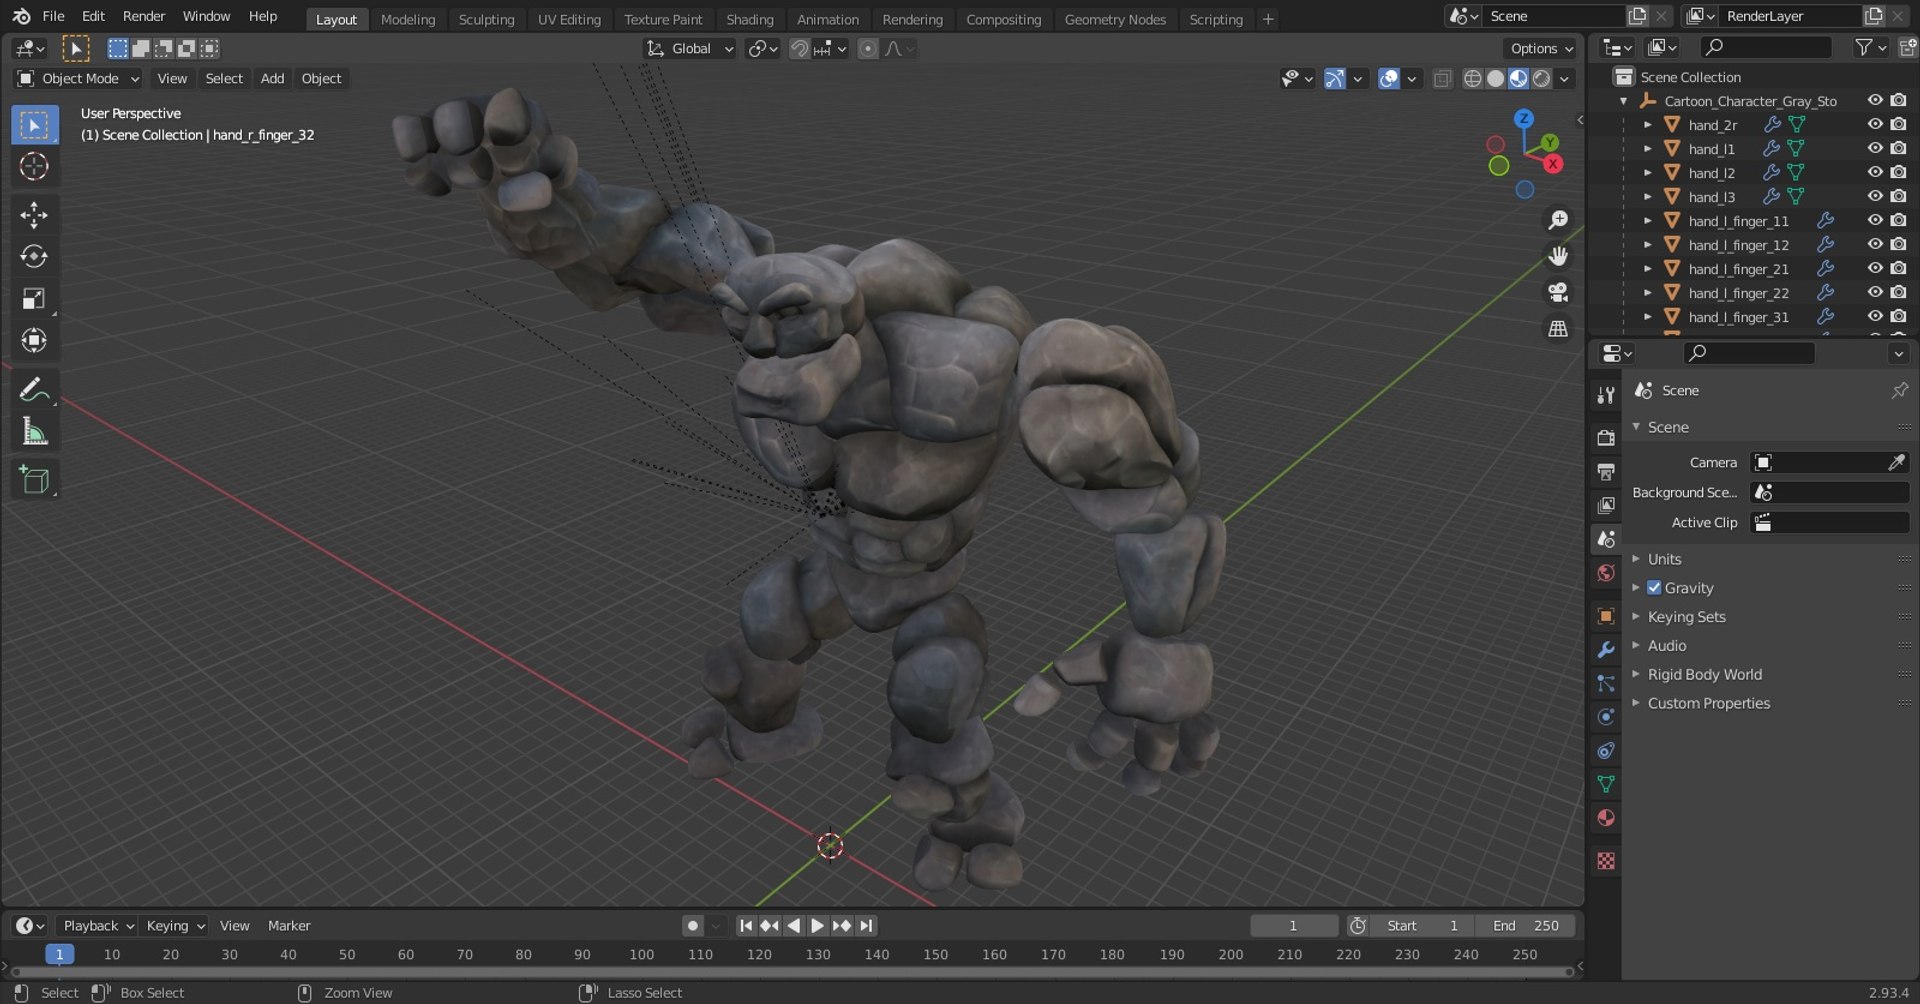Select the Cursor tool in the toolbar

coord(34,166)
